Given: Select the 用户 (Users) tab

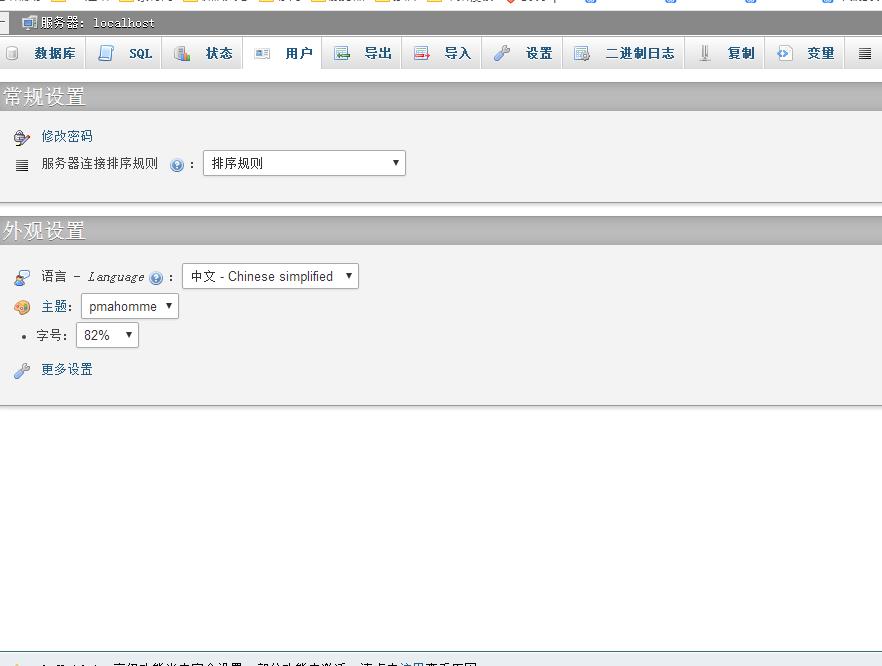Looking at the screenshot, I should (x=282, y=53).
